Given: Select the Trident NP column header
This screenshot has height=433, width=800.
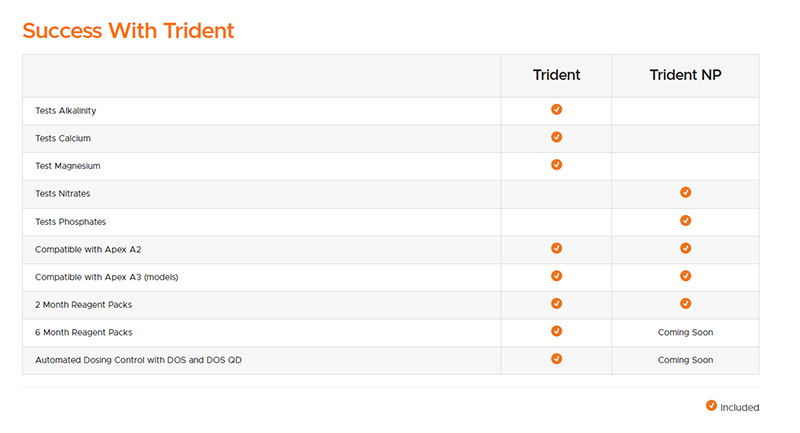Looking at the screenshot, I should pos(685,75).
